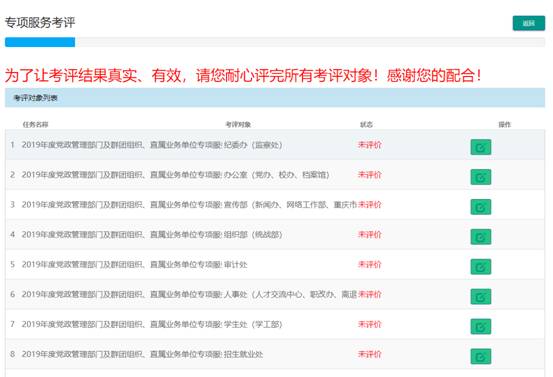Click the 专项服务考评 page title

click(40, 23)
